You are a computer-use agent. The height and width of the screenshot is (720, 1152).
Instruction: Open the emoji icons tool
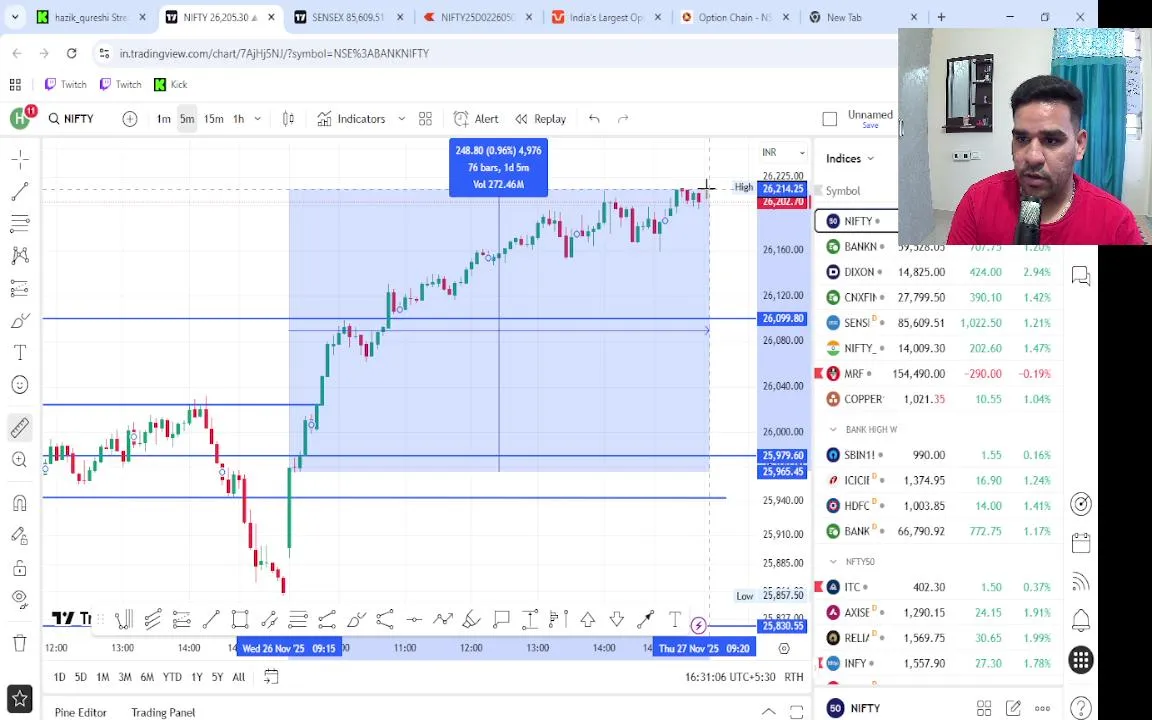coord(20,385)
